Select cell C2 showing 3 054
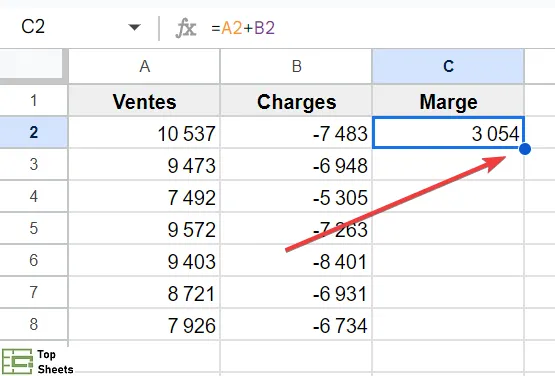 click(x=448, y=132)
